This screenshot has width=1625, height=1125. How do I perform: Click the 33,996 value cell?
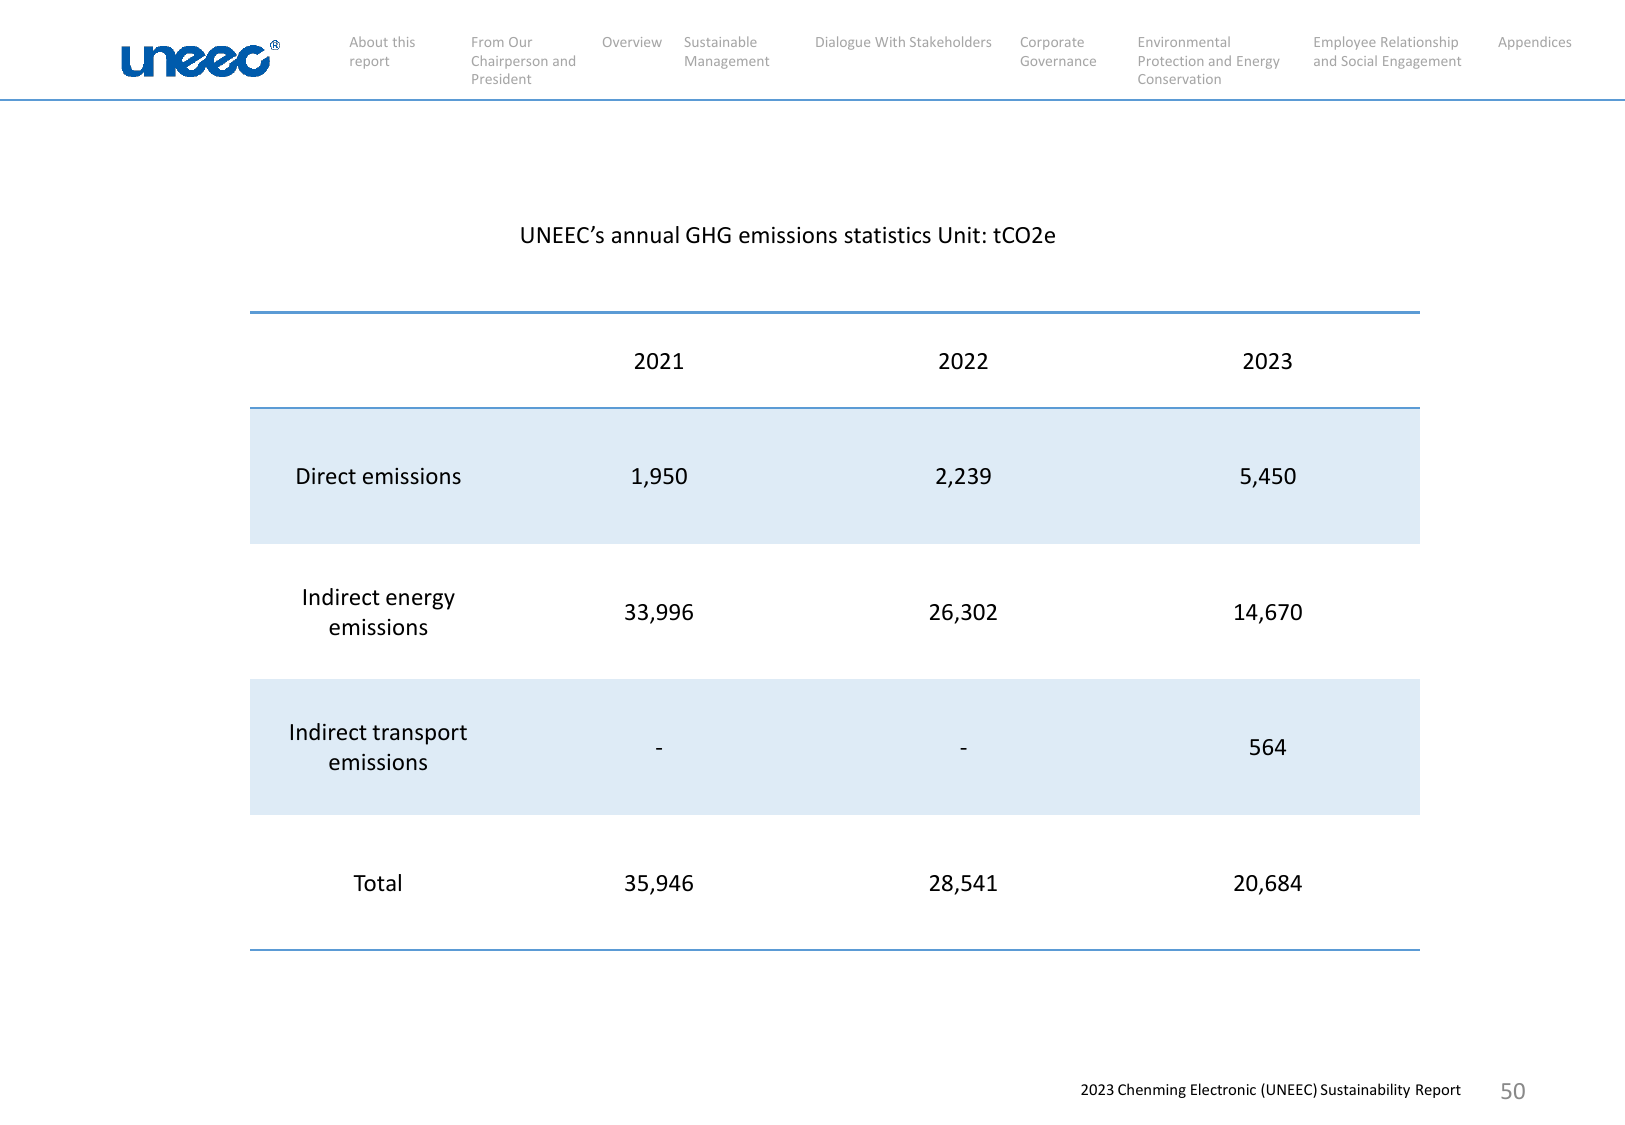(x=659, y=613)
